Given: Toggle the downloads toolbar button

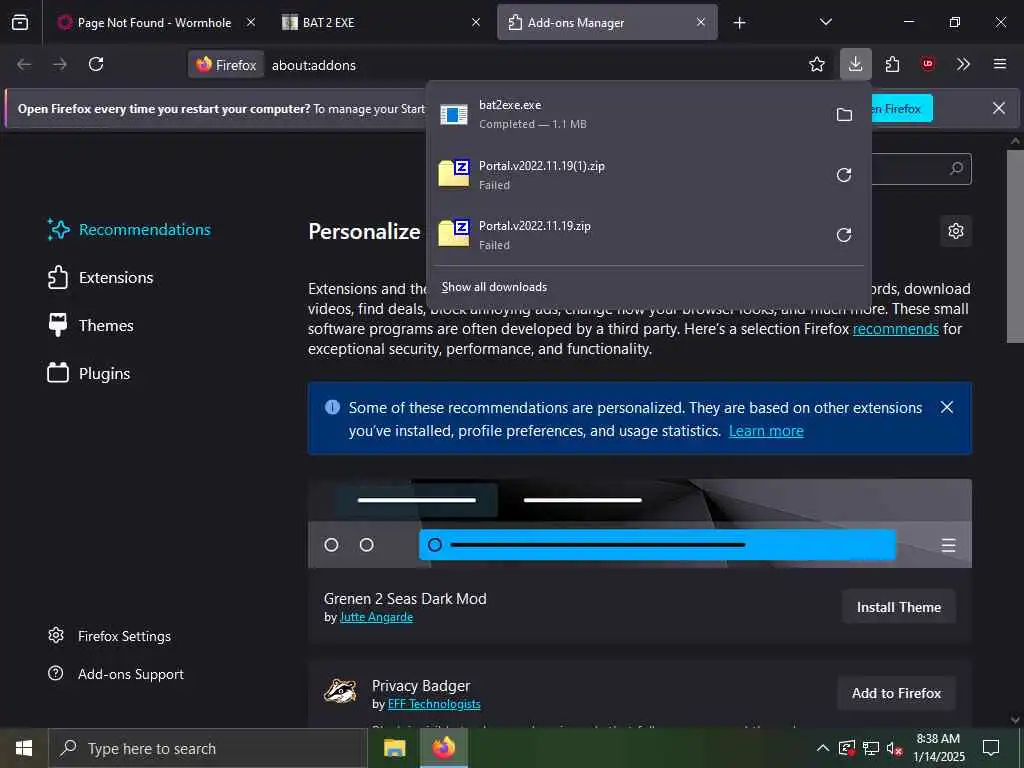Looking at the screenshot, I should [x=856, y=64].
